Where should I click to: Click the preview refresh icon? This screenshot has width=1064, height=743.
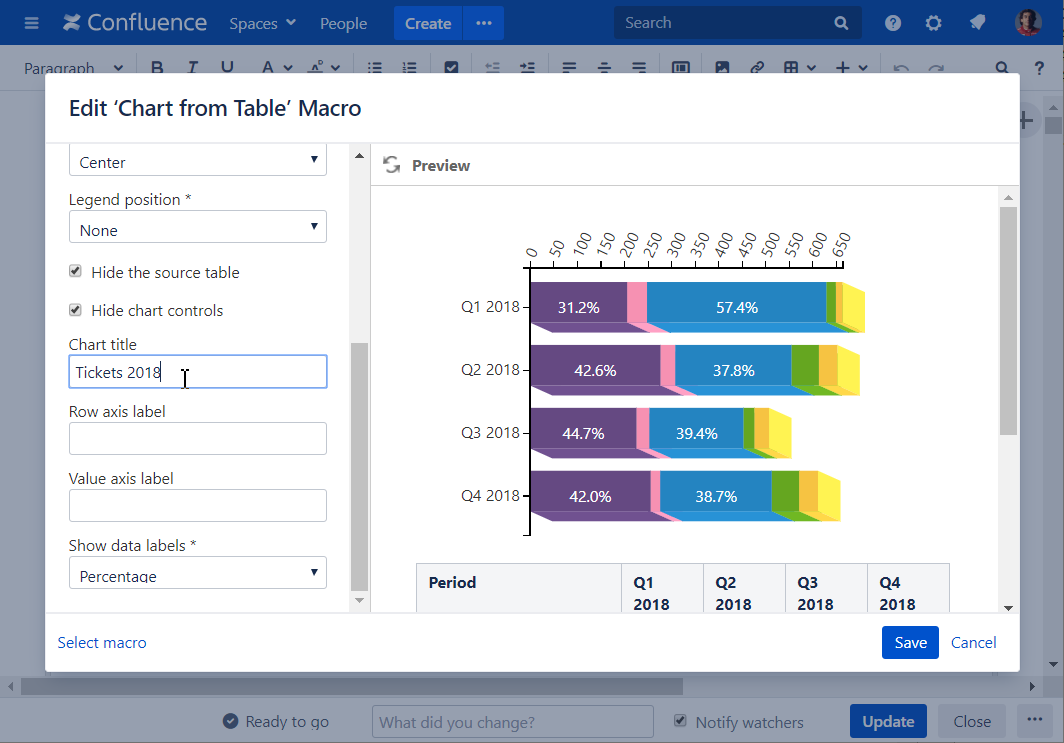391,165
